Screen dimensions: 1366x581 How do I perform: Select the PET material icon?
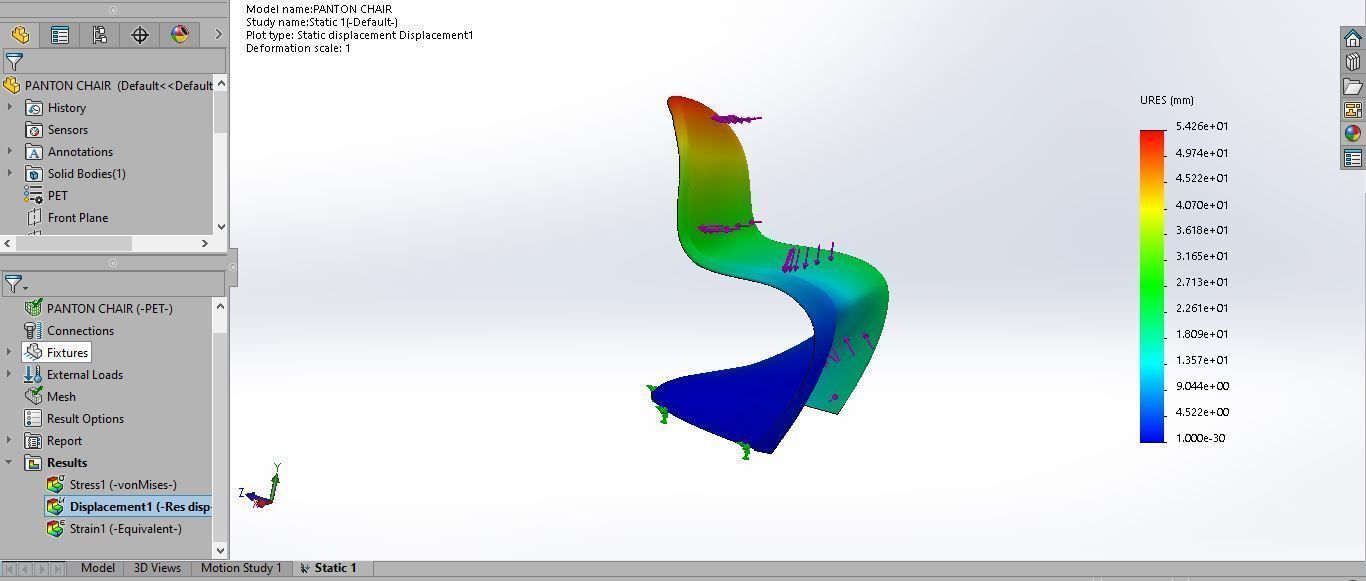pyautogui.click(x=34, y=196)
